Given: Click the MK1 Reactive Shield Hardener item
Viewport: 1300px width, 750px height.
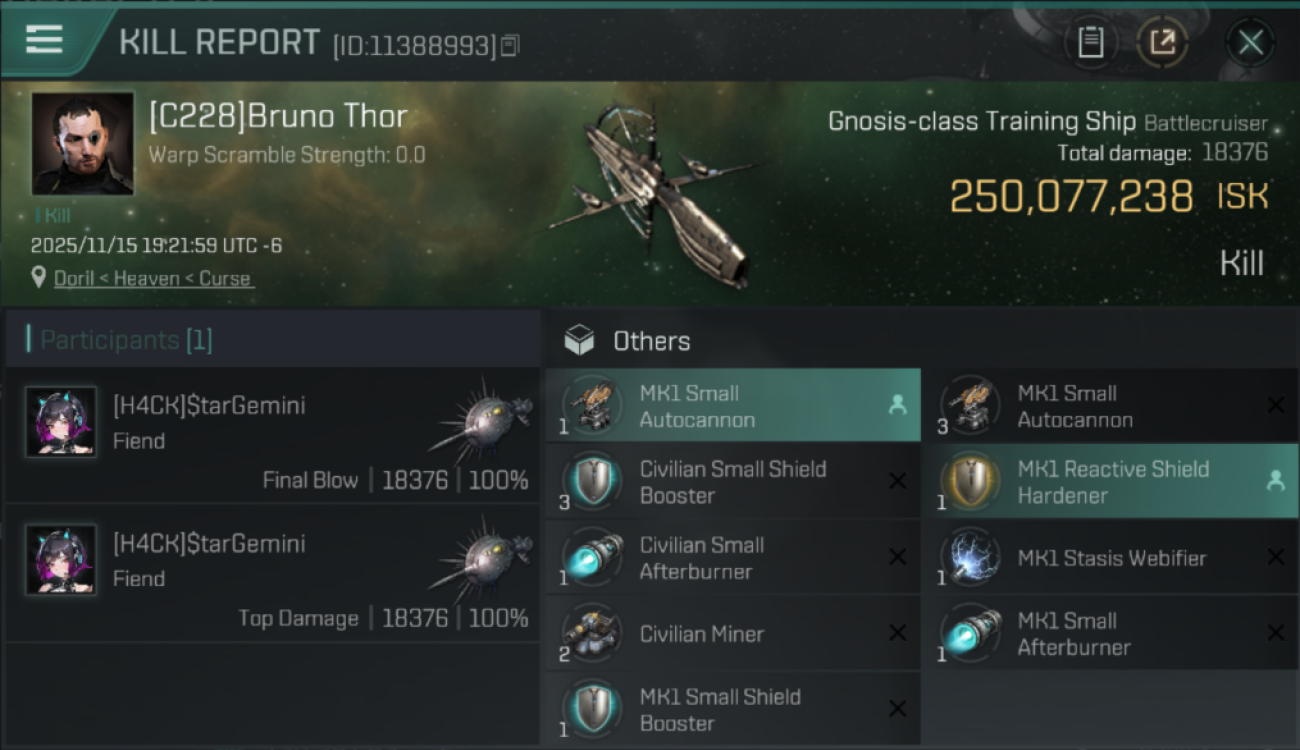Looking at the screenshot, I should click(x=1111, y=482).
